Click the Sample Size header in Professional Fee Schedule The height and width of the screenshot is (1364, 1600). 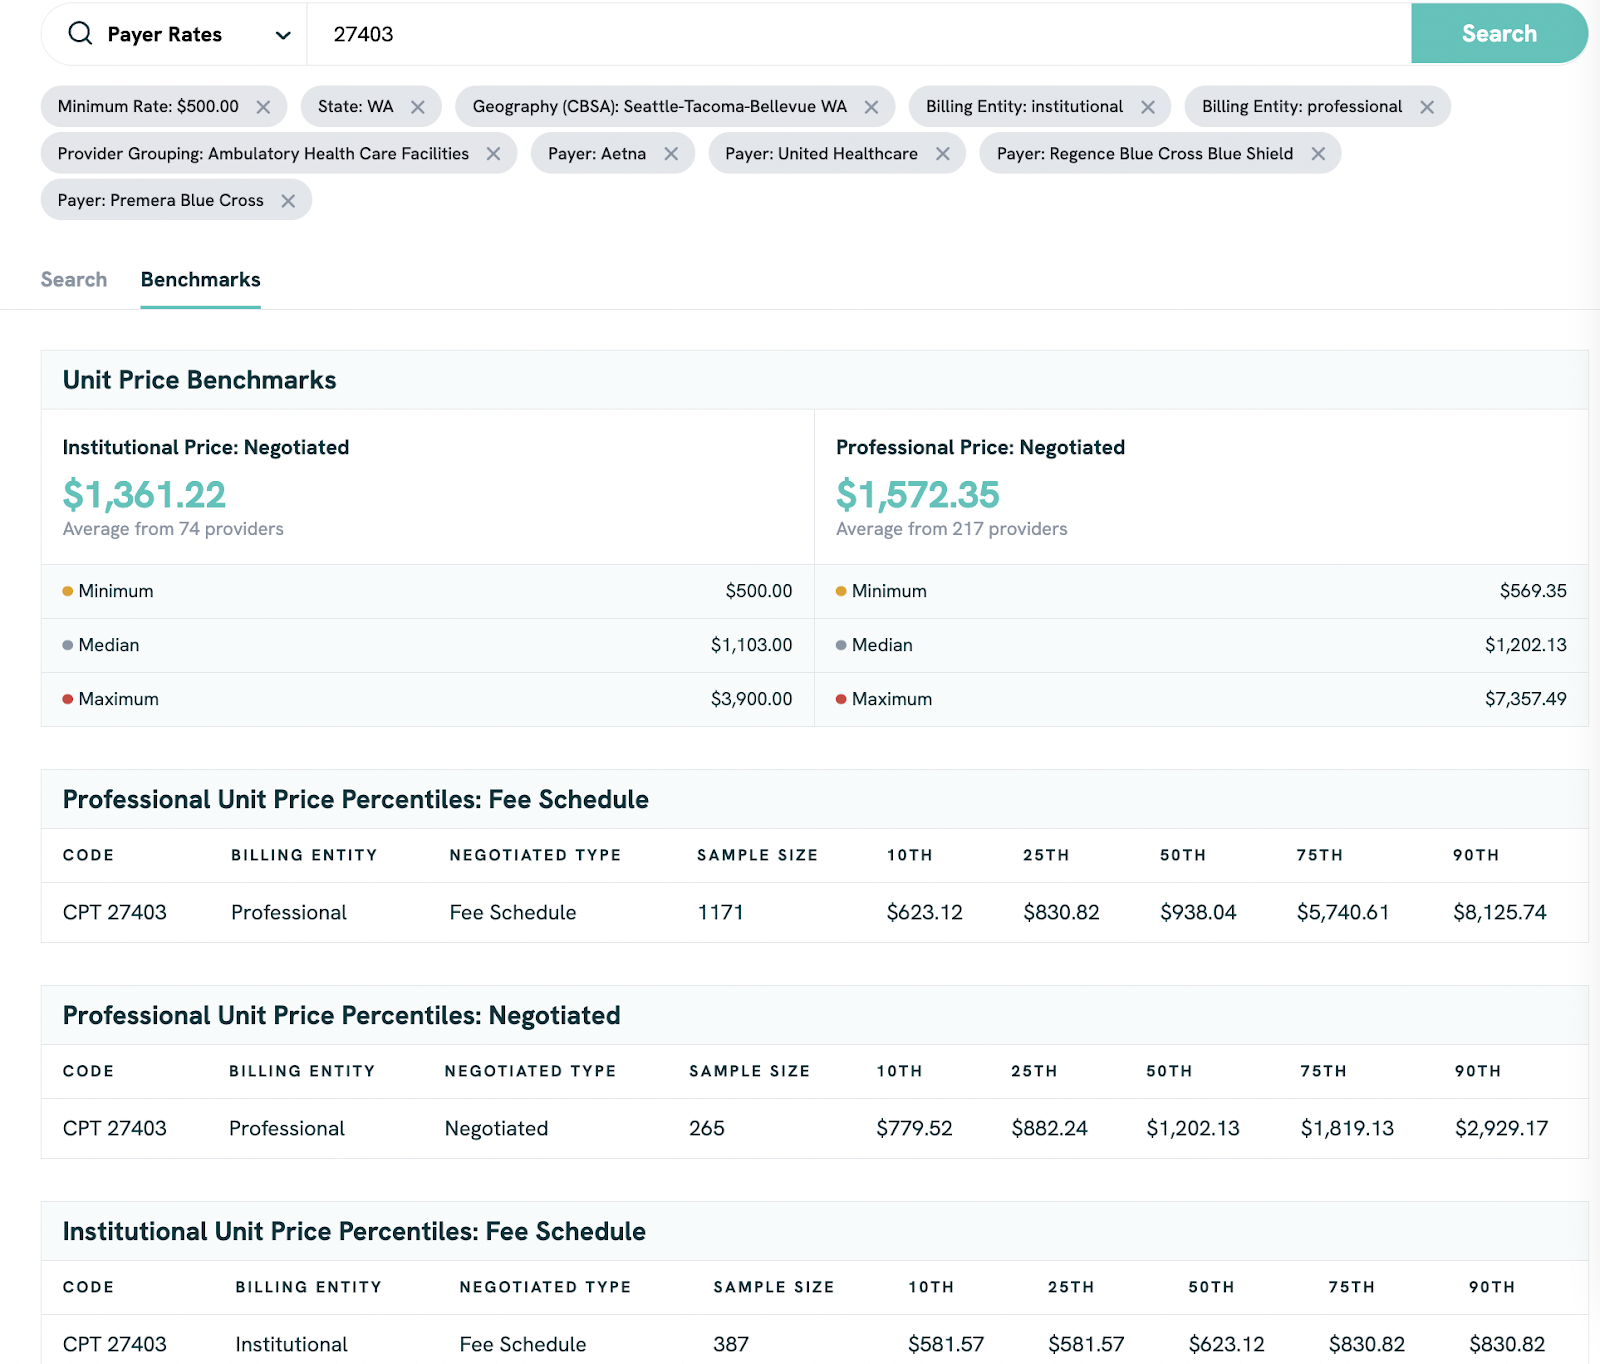(757, 855)
